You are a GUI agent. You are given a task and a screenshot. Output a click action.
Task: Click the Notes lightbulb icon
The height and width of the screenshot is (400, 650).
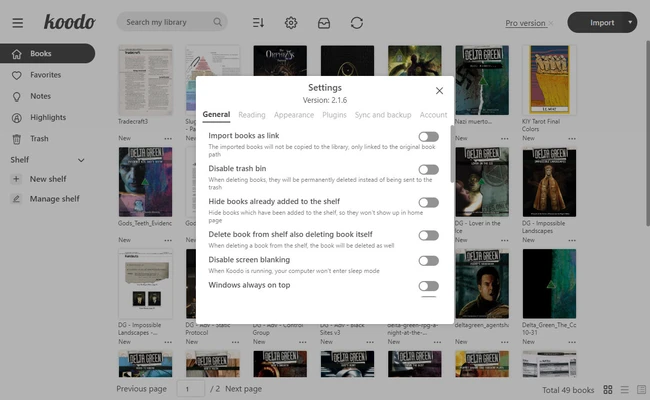click(17, 97)
